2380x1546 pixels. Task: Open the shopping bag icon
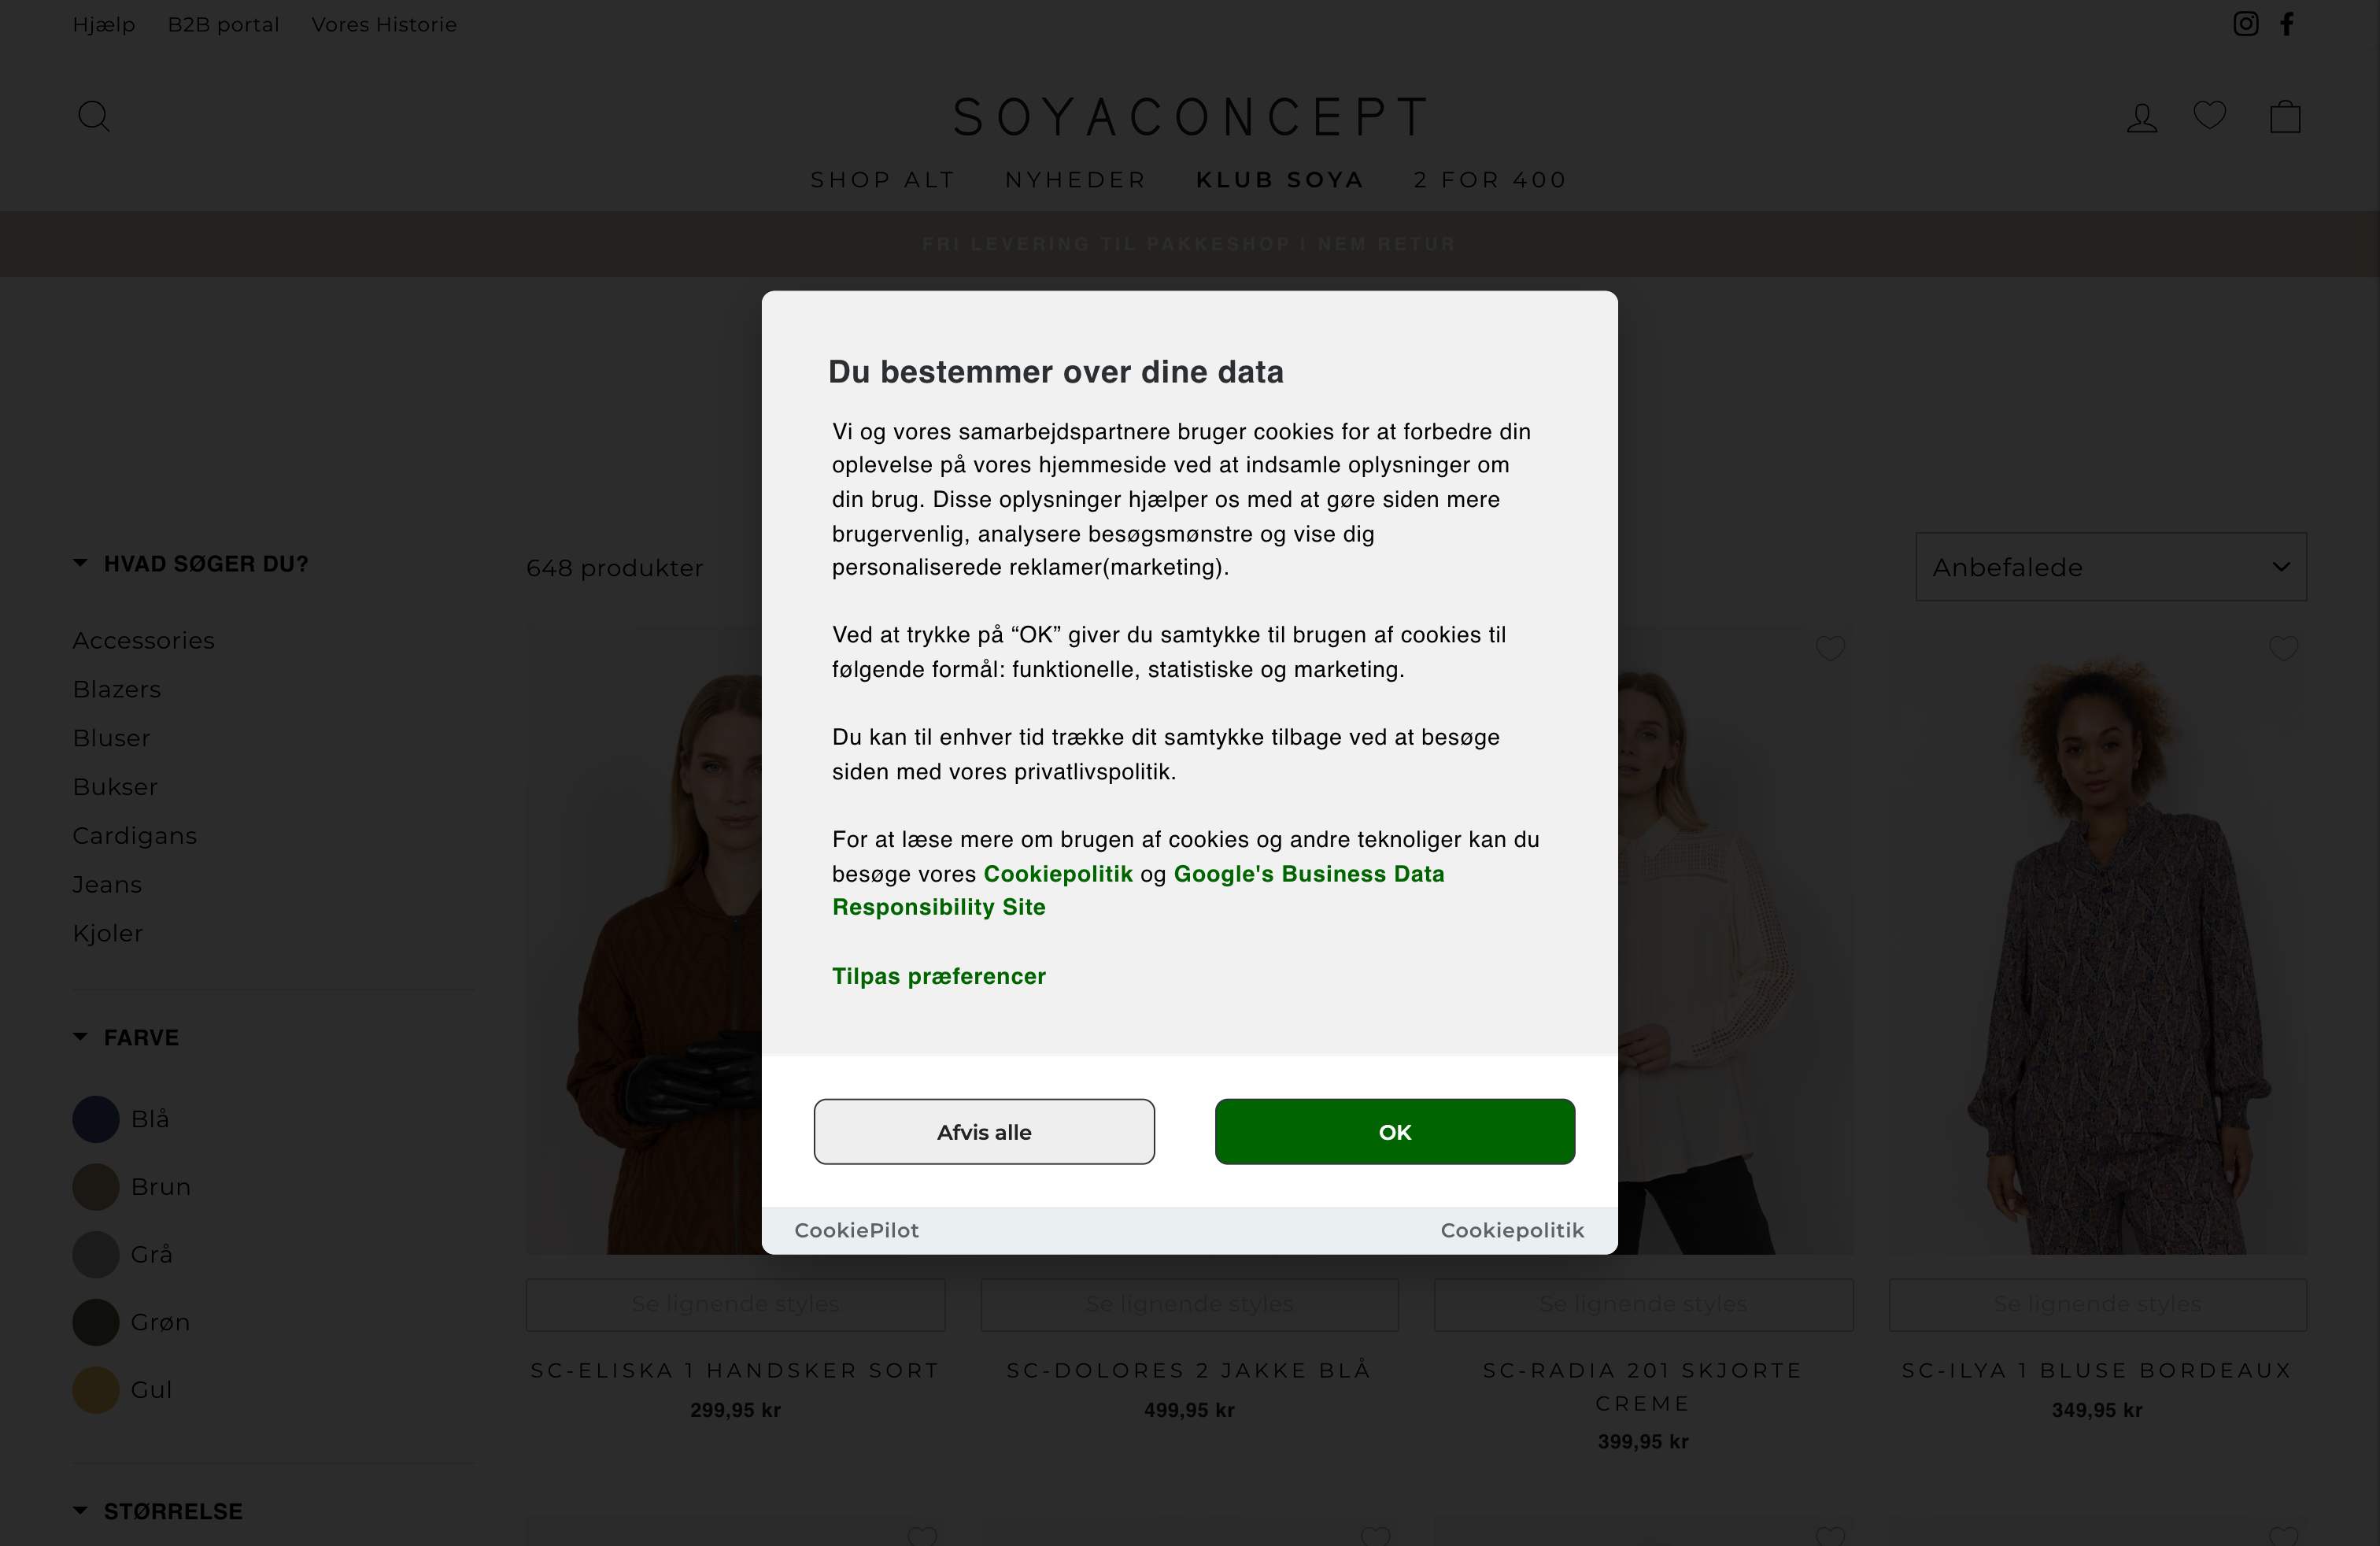click(2285, 117)
